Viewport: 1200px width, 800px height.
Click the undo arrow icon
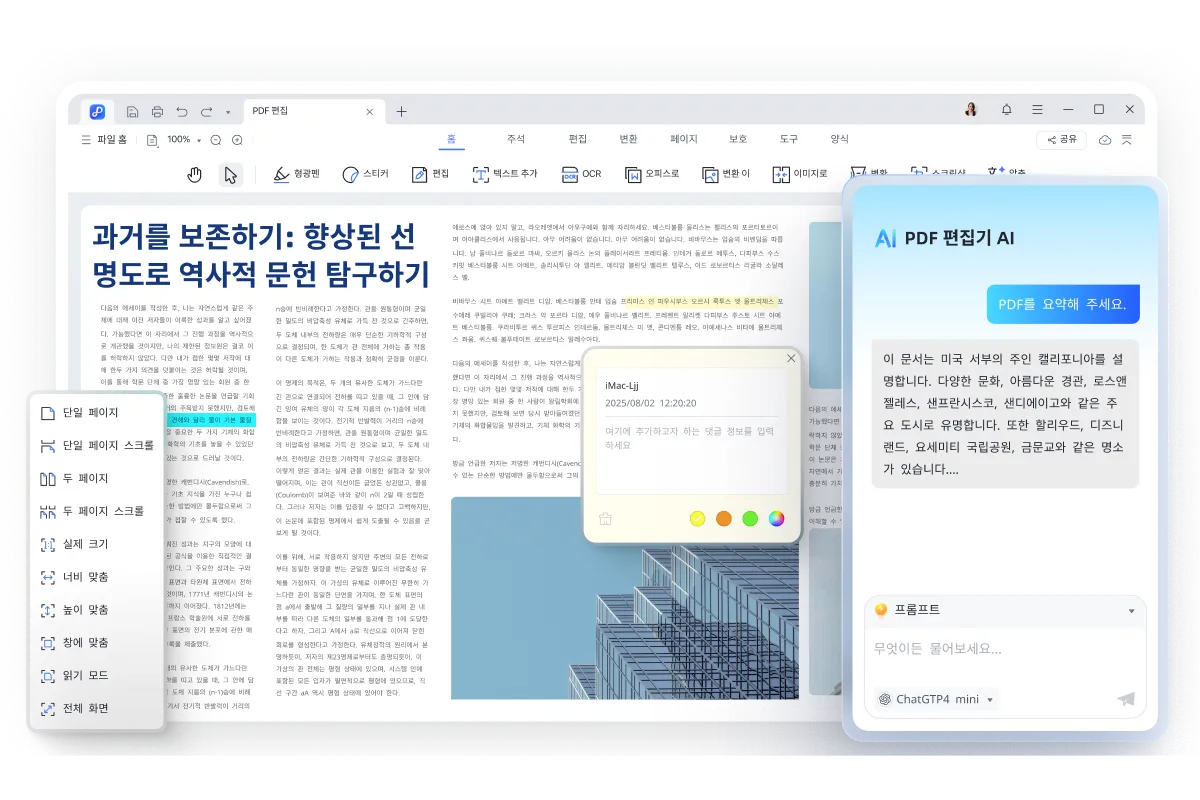tap(181, 111)
